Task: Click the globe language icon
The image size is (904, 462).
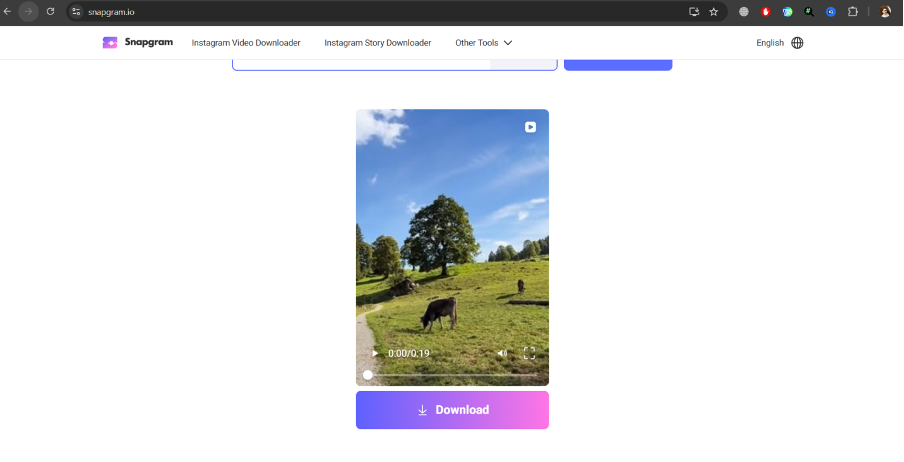Action: (797, 43)
